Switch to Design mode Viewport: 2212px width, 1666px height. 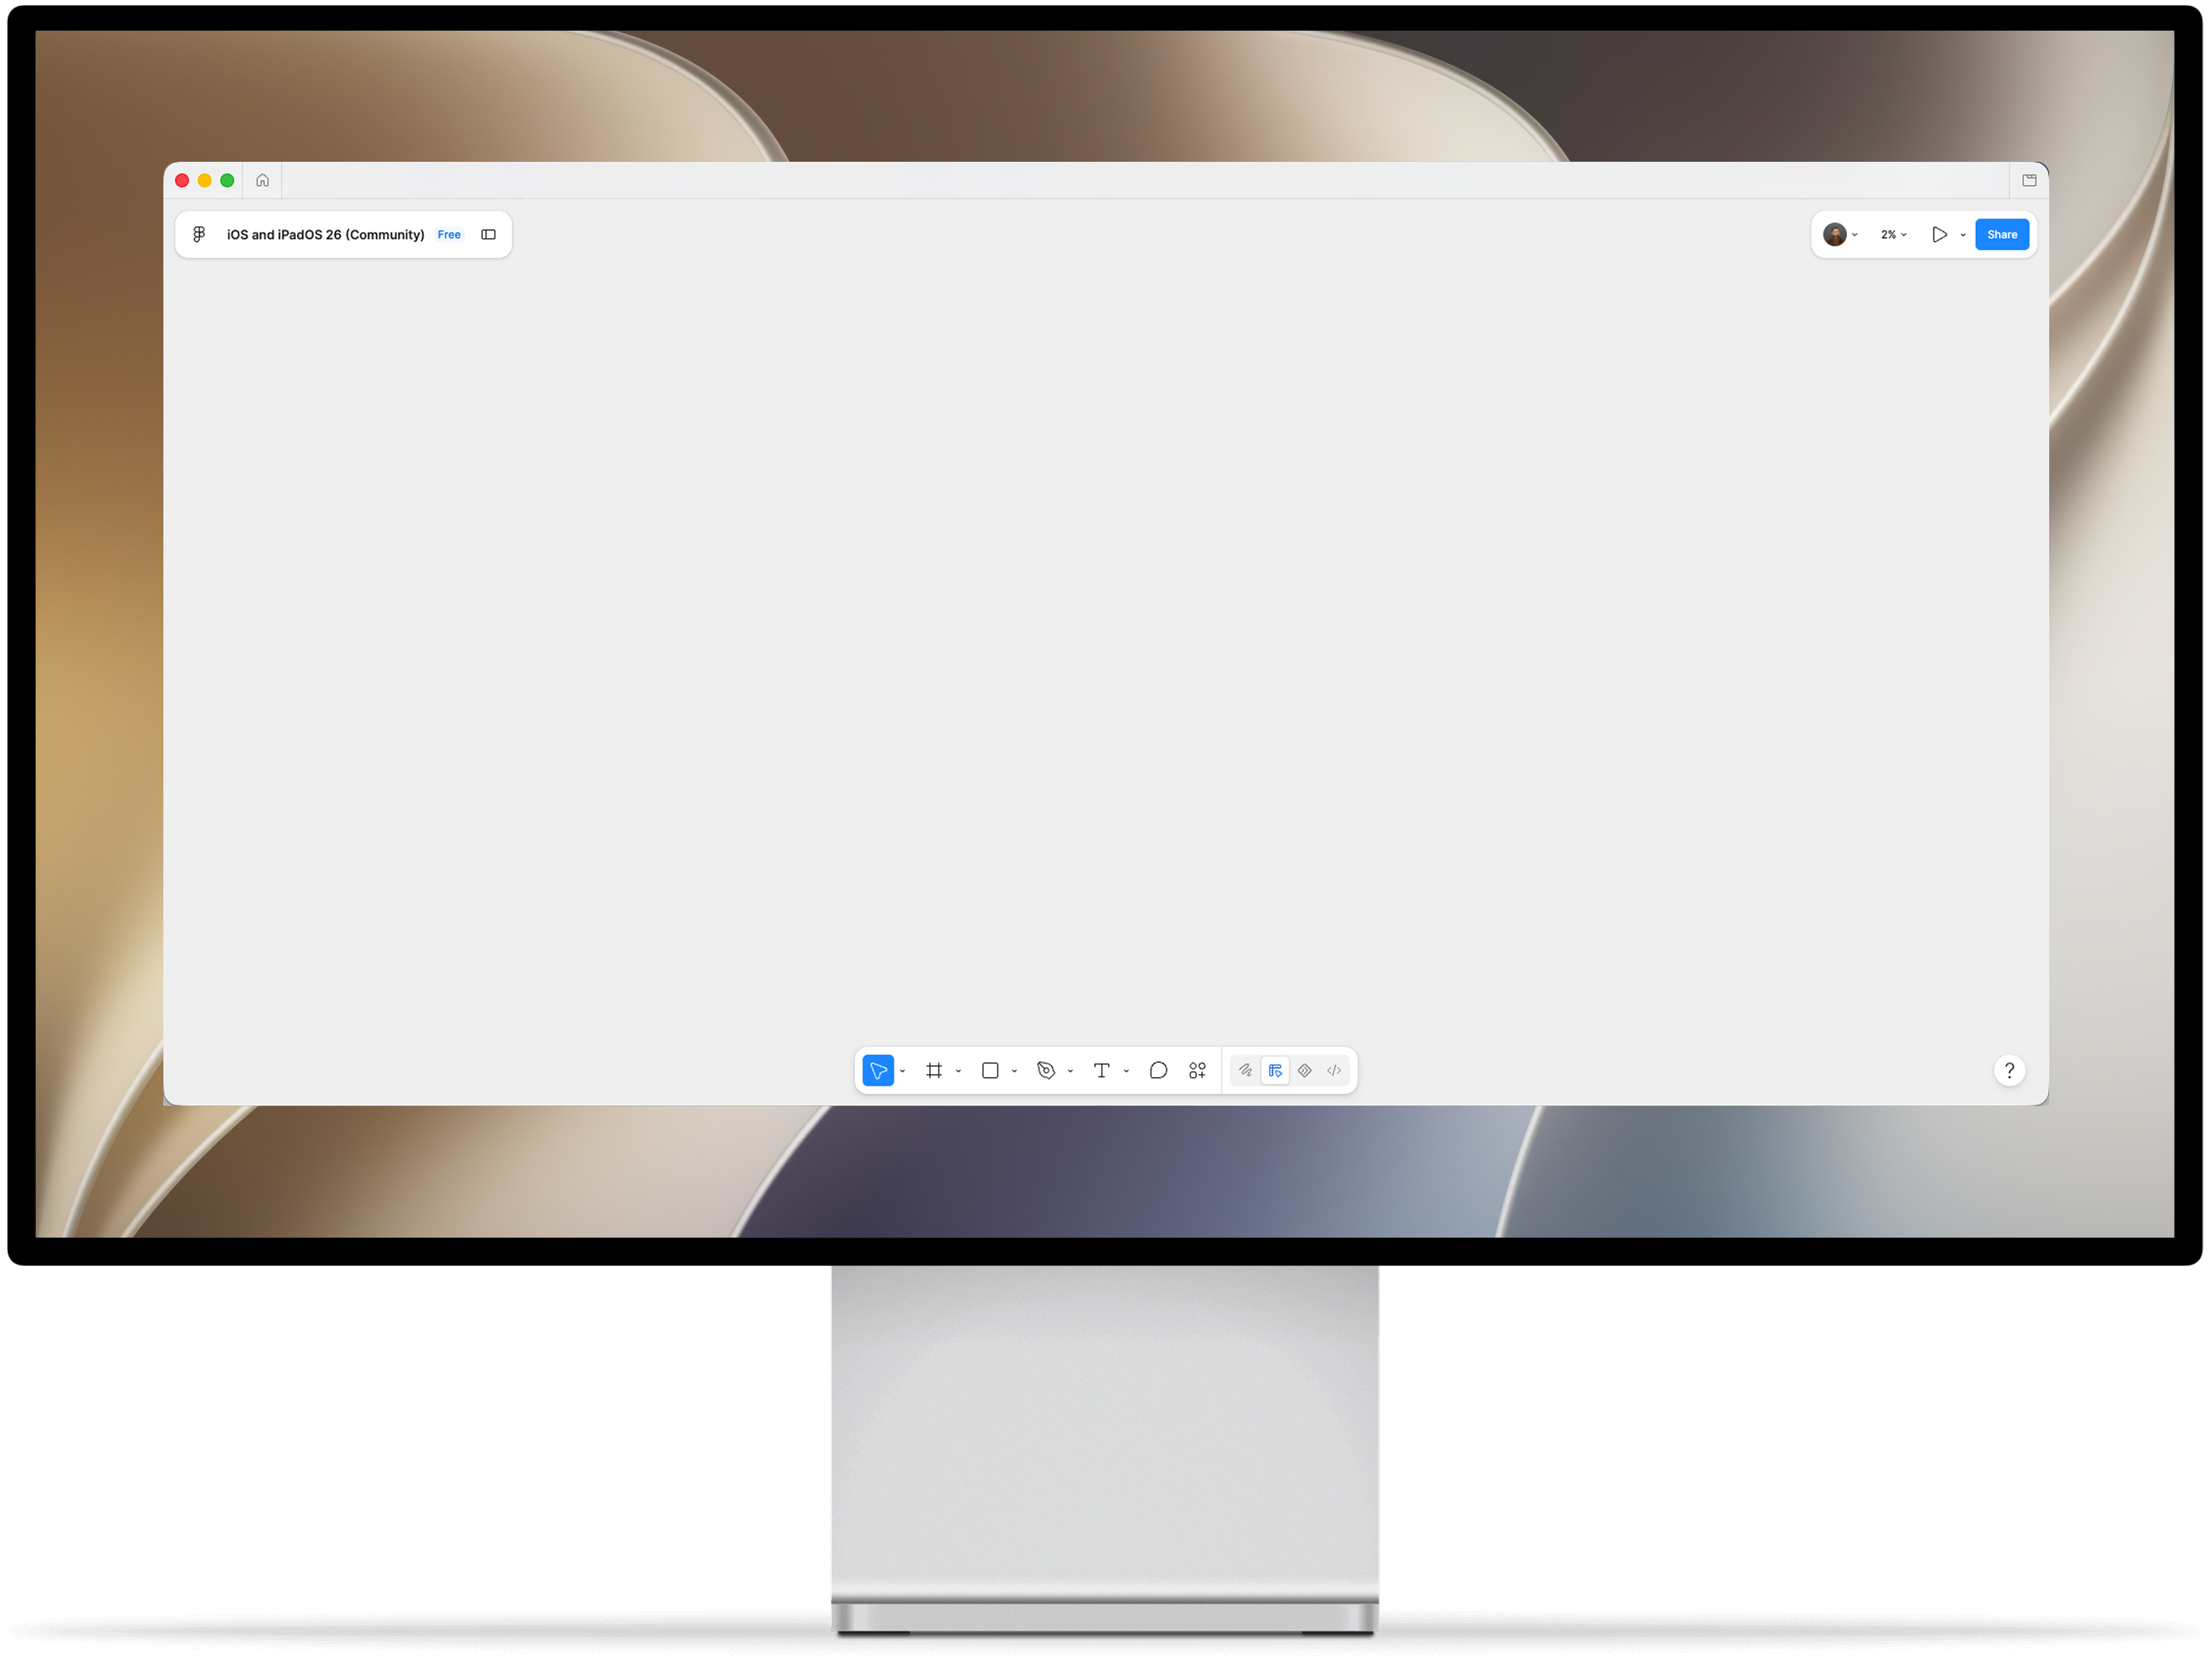(x=1275, y=1071)
